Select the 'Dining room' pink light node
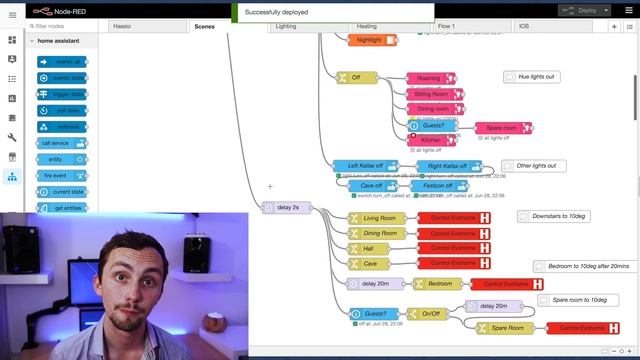This screenshot has width=640, height=360. click(x=436, y=109)
